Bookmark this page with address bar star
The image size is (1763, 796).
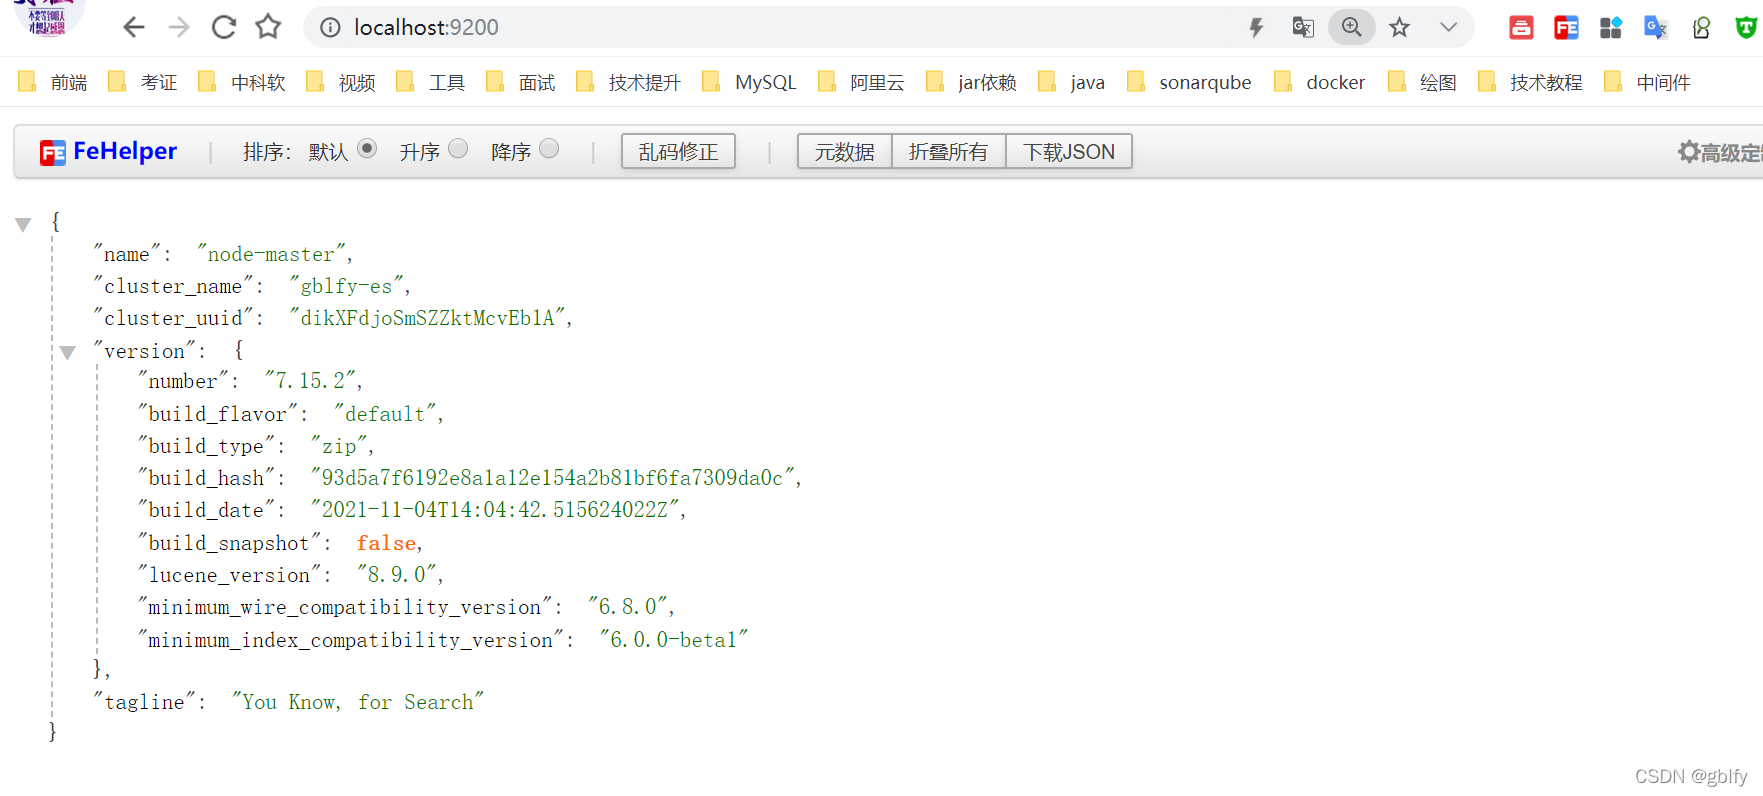coord(1399,28)
